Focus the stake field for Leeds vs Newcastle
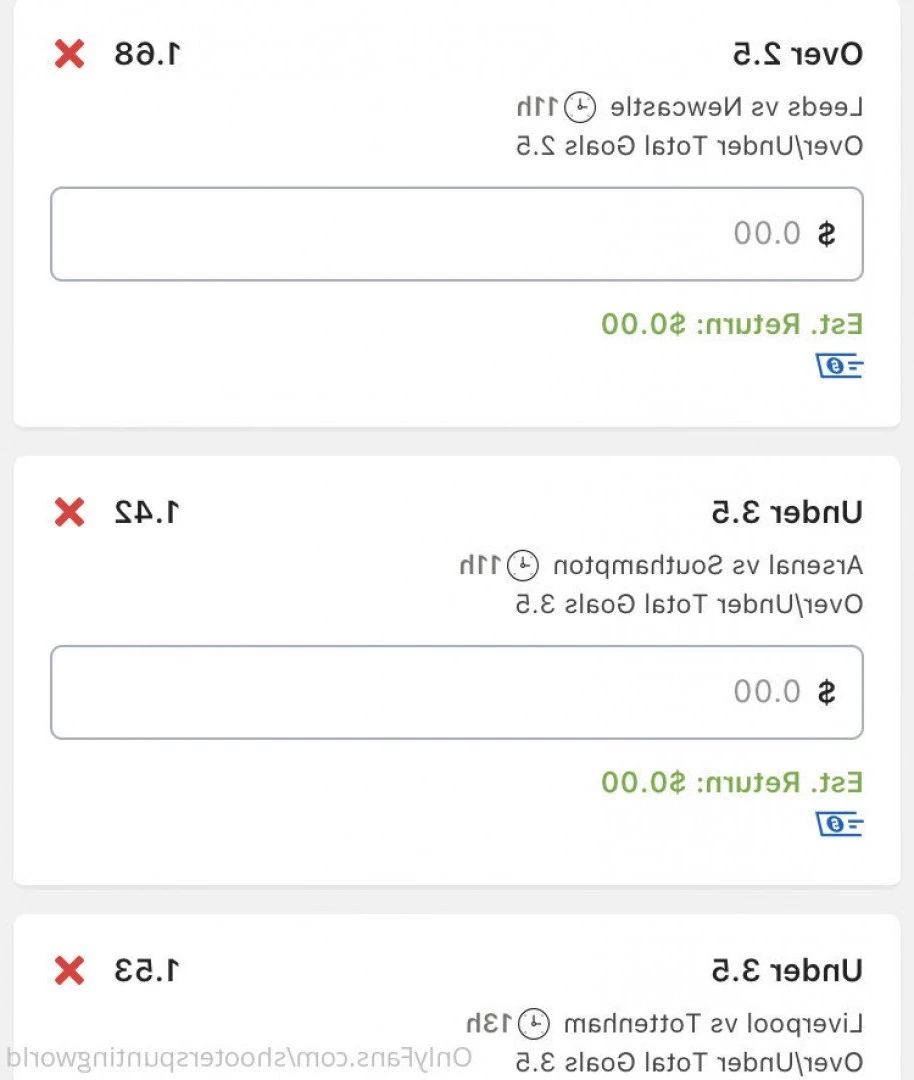914x1080 pixels. pyautogui.click(x=457, y=233)
